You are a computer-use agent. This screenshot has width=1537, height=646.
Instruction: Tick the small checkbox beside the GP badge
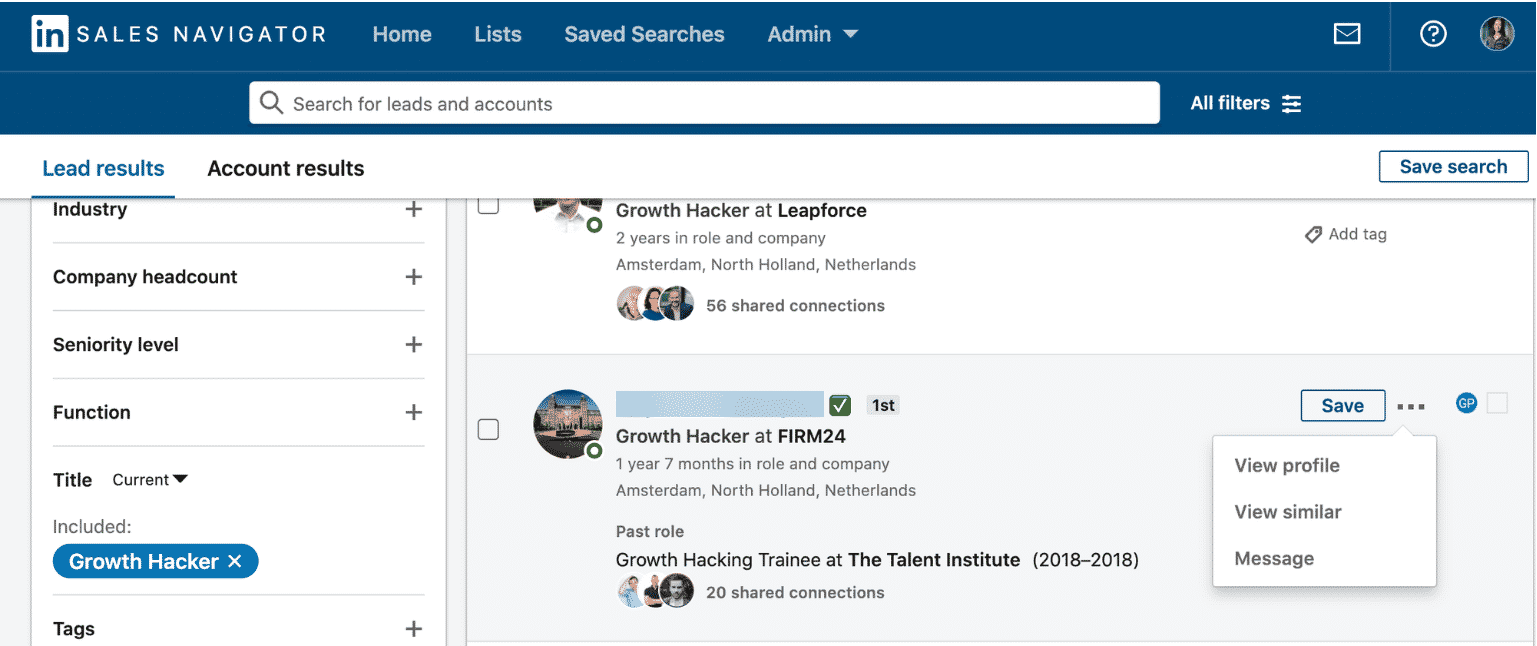pyautogui.click(x=1497, y=403)
